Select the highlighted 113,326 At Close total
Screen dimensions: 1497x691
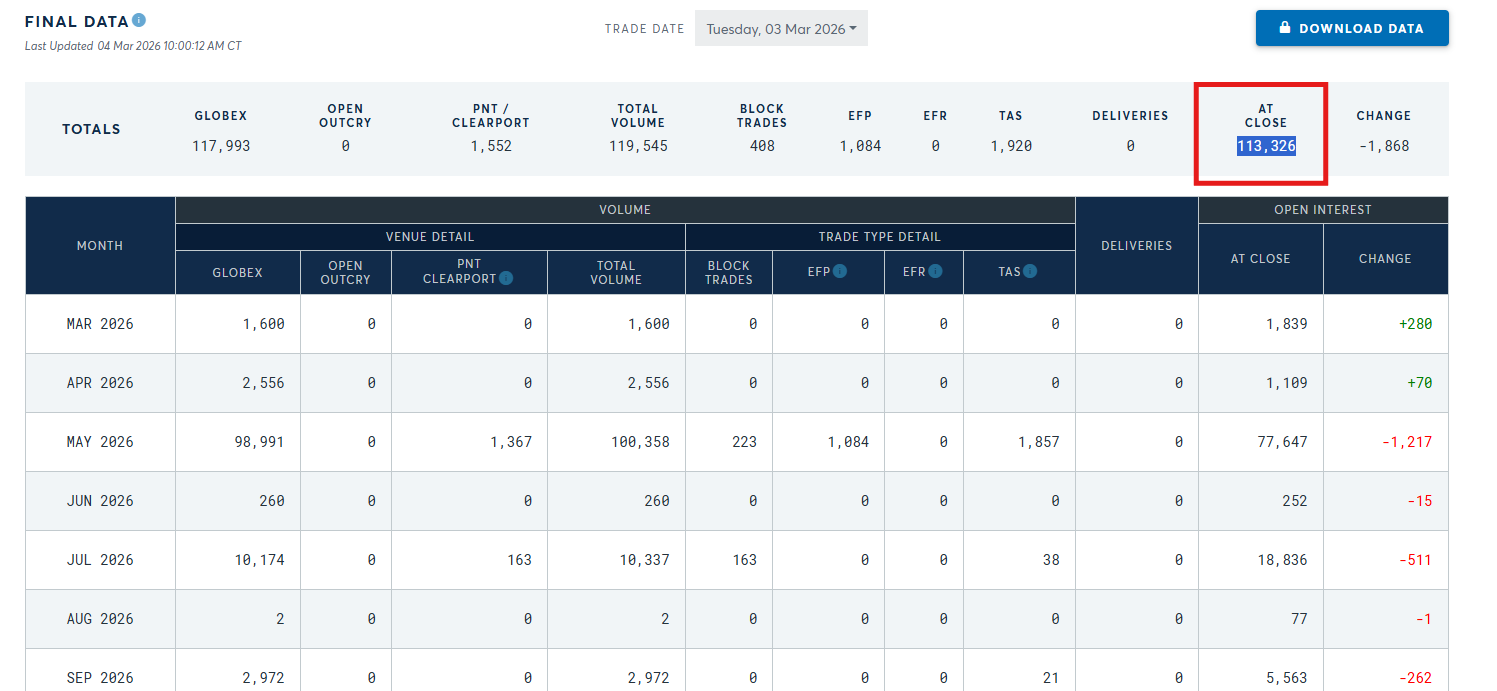1266,146
